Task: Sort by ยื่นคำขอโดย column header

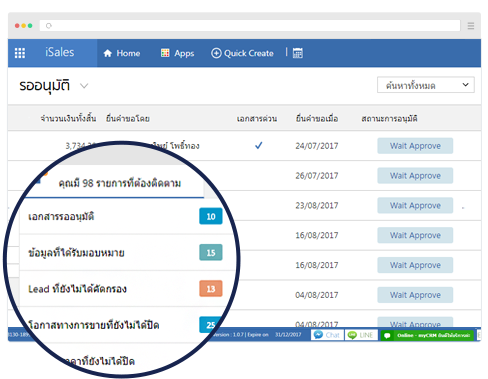Action: tap(128, 118)
